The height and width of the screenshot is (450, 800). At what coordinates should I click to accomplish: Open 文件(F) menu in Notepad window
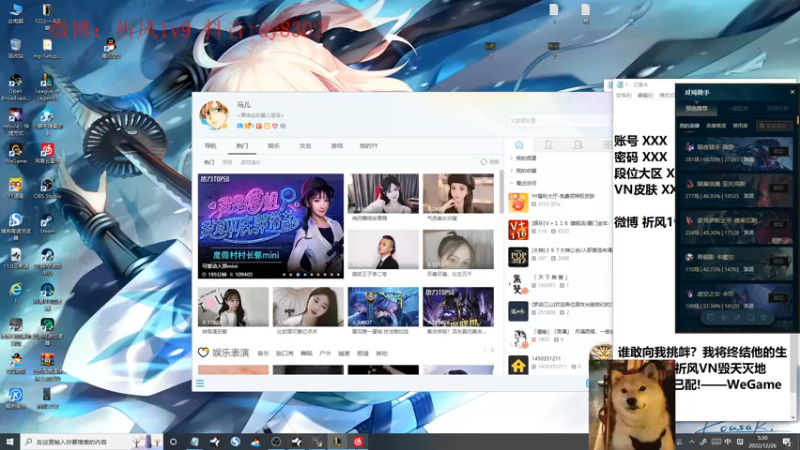623,95
